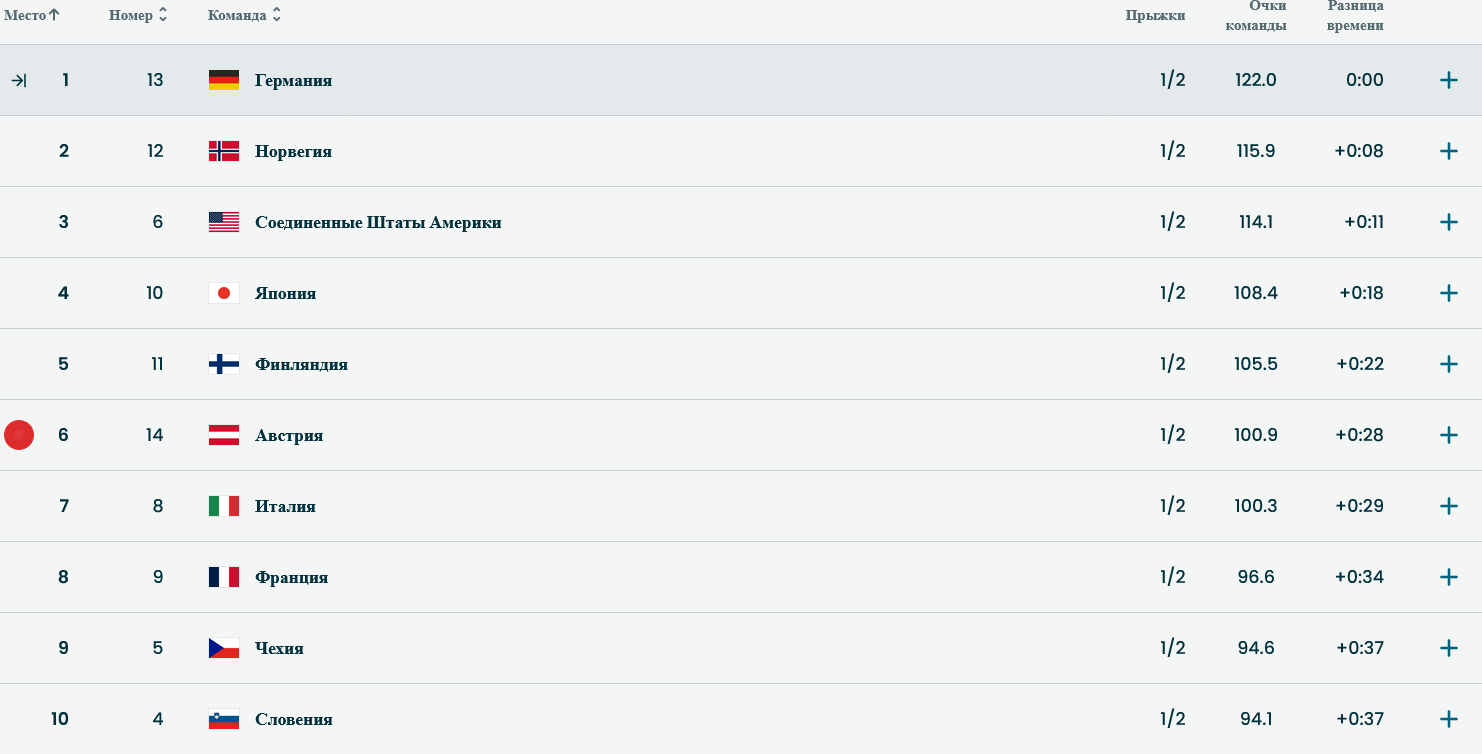Expand the Италия row with plus
The width and height of the screenshot is (1482, 754).
tap(1448, 506)
